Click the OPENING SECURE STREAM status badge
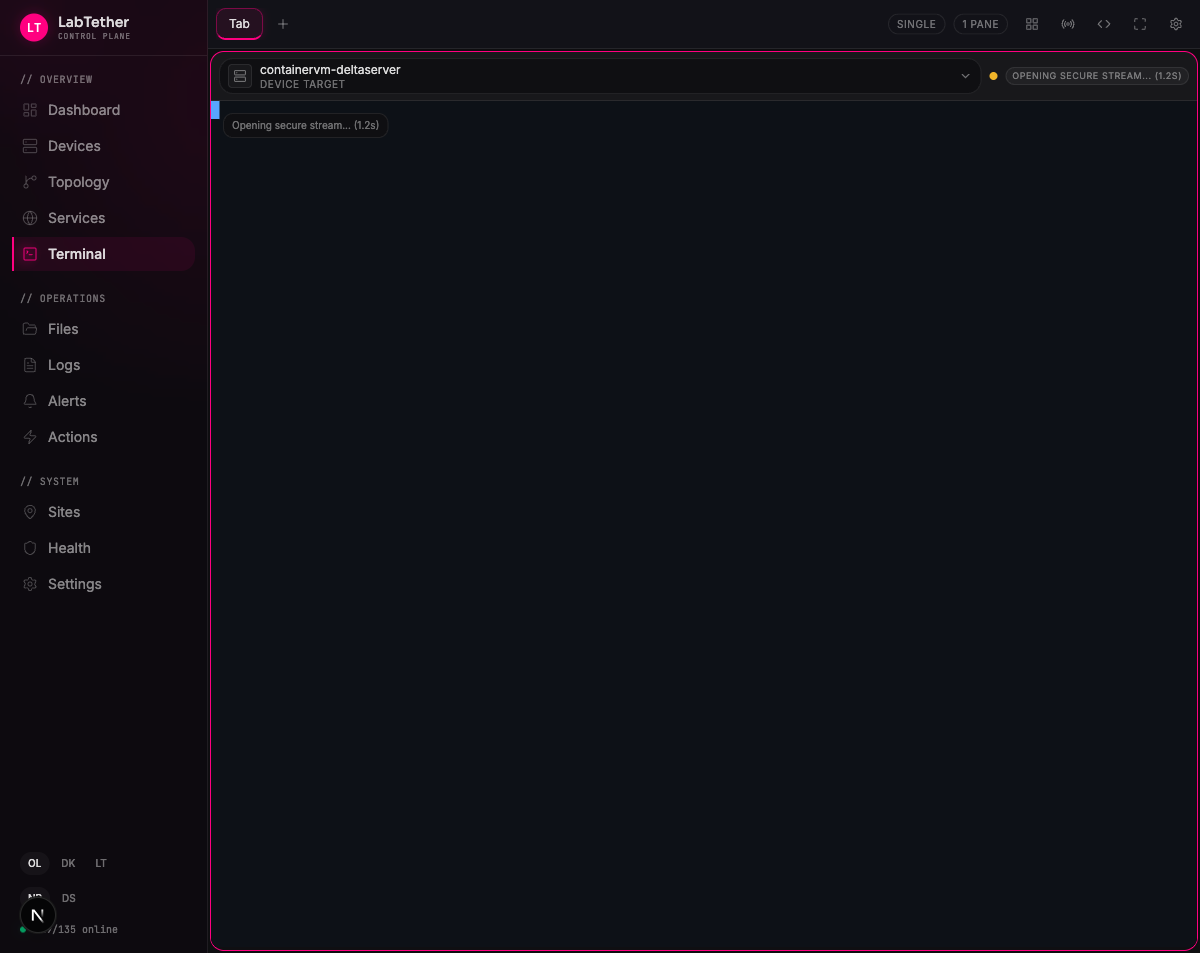 tap(1097, 76)
